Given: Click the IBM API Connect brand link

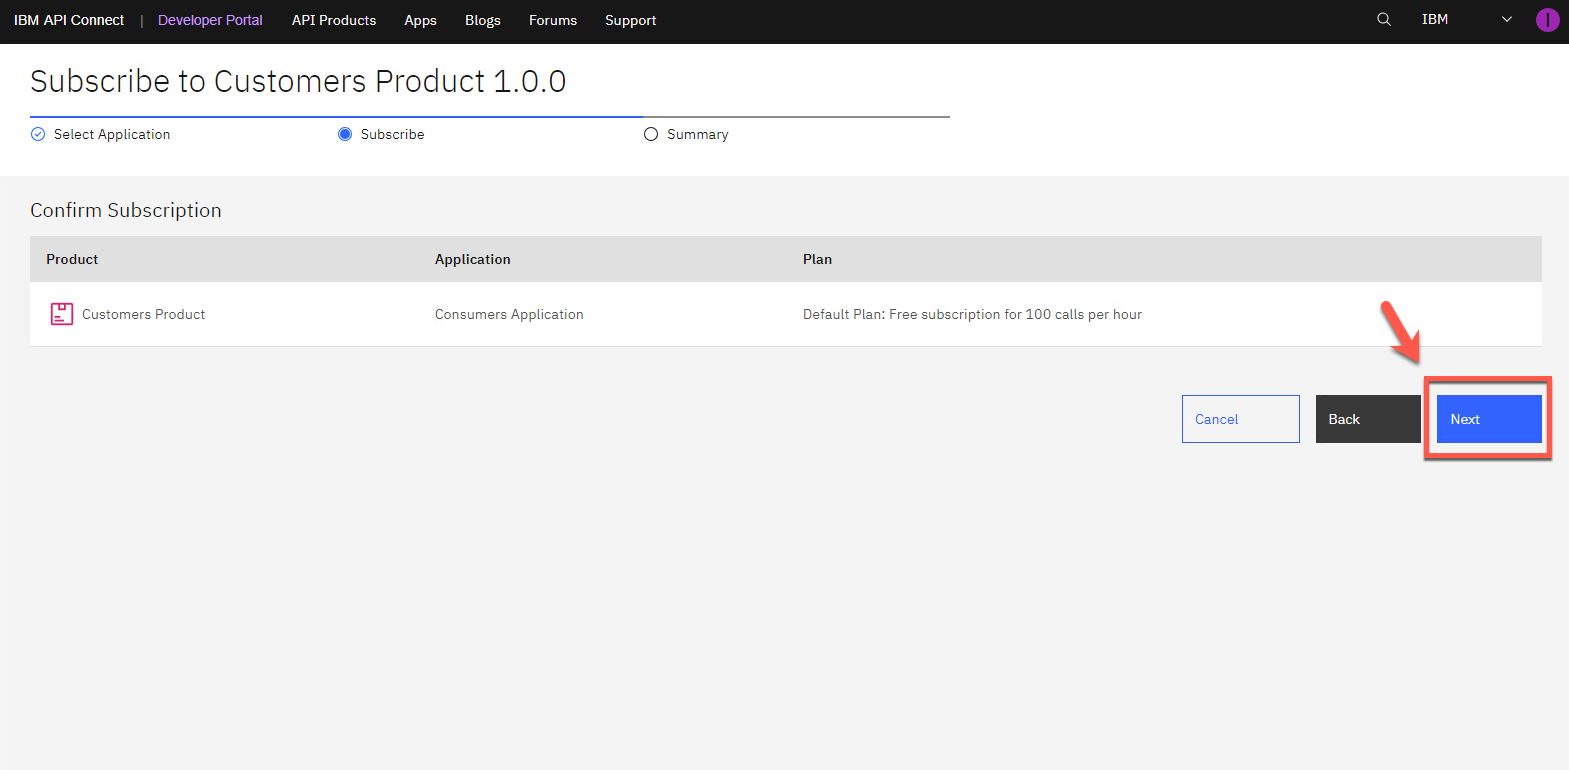Looking at the screenshot, I should (x=69, y=20).
